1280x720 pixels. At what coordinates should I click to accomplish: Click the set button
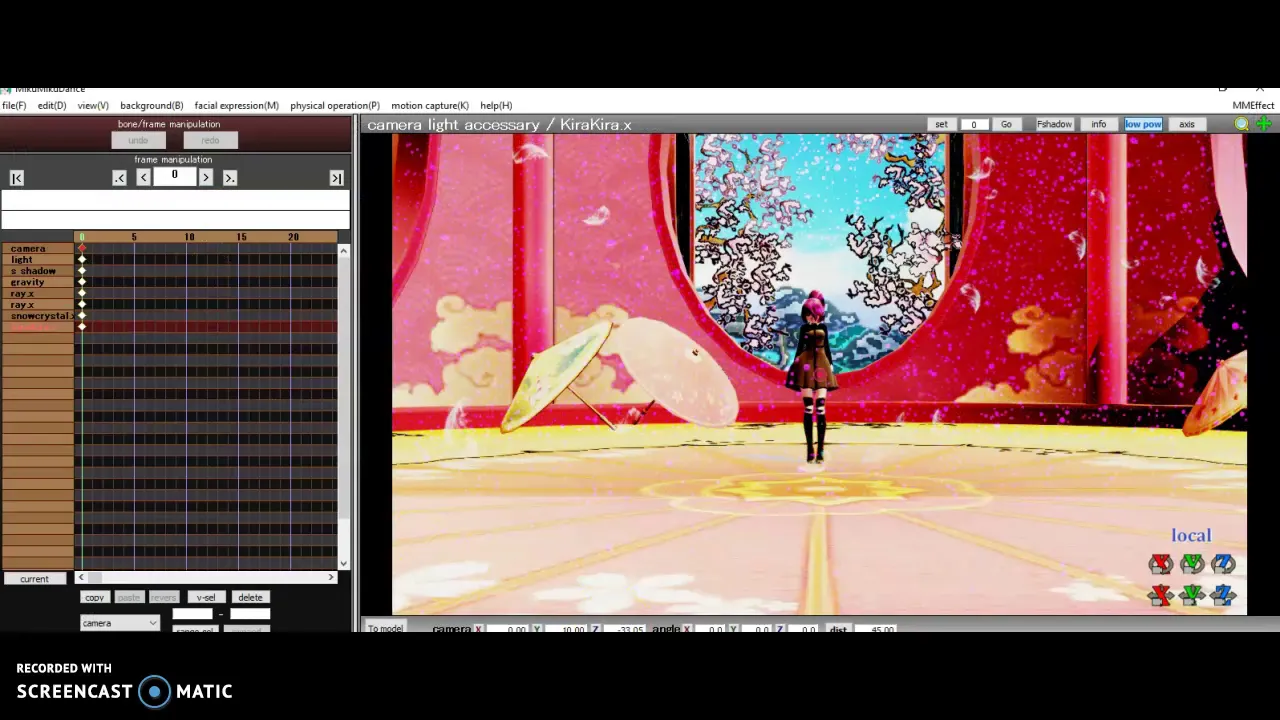(x=941, y=124)
